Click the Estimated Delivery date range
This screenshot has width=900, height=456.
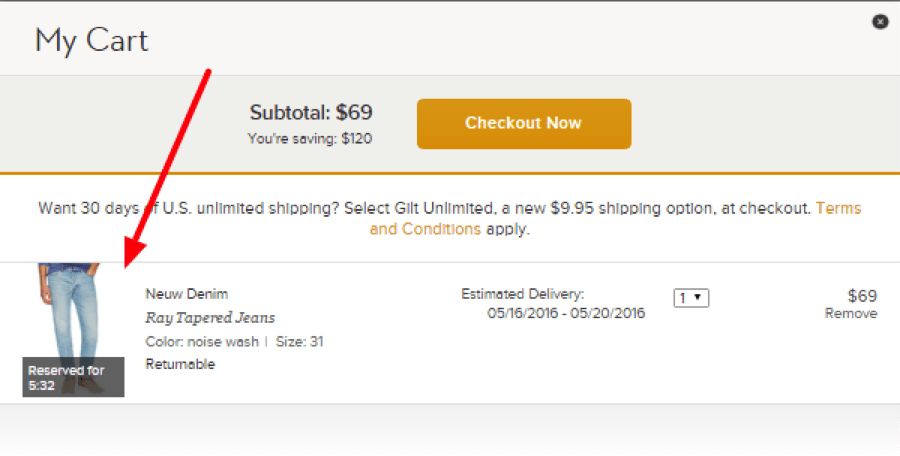click(x=566, y=313)
